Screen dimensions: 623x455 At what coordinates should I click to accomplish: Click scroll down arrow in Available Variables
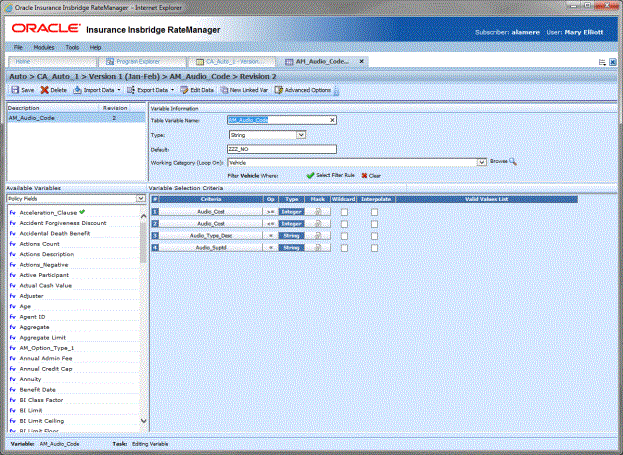click(x=143, y=421)
